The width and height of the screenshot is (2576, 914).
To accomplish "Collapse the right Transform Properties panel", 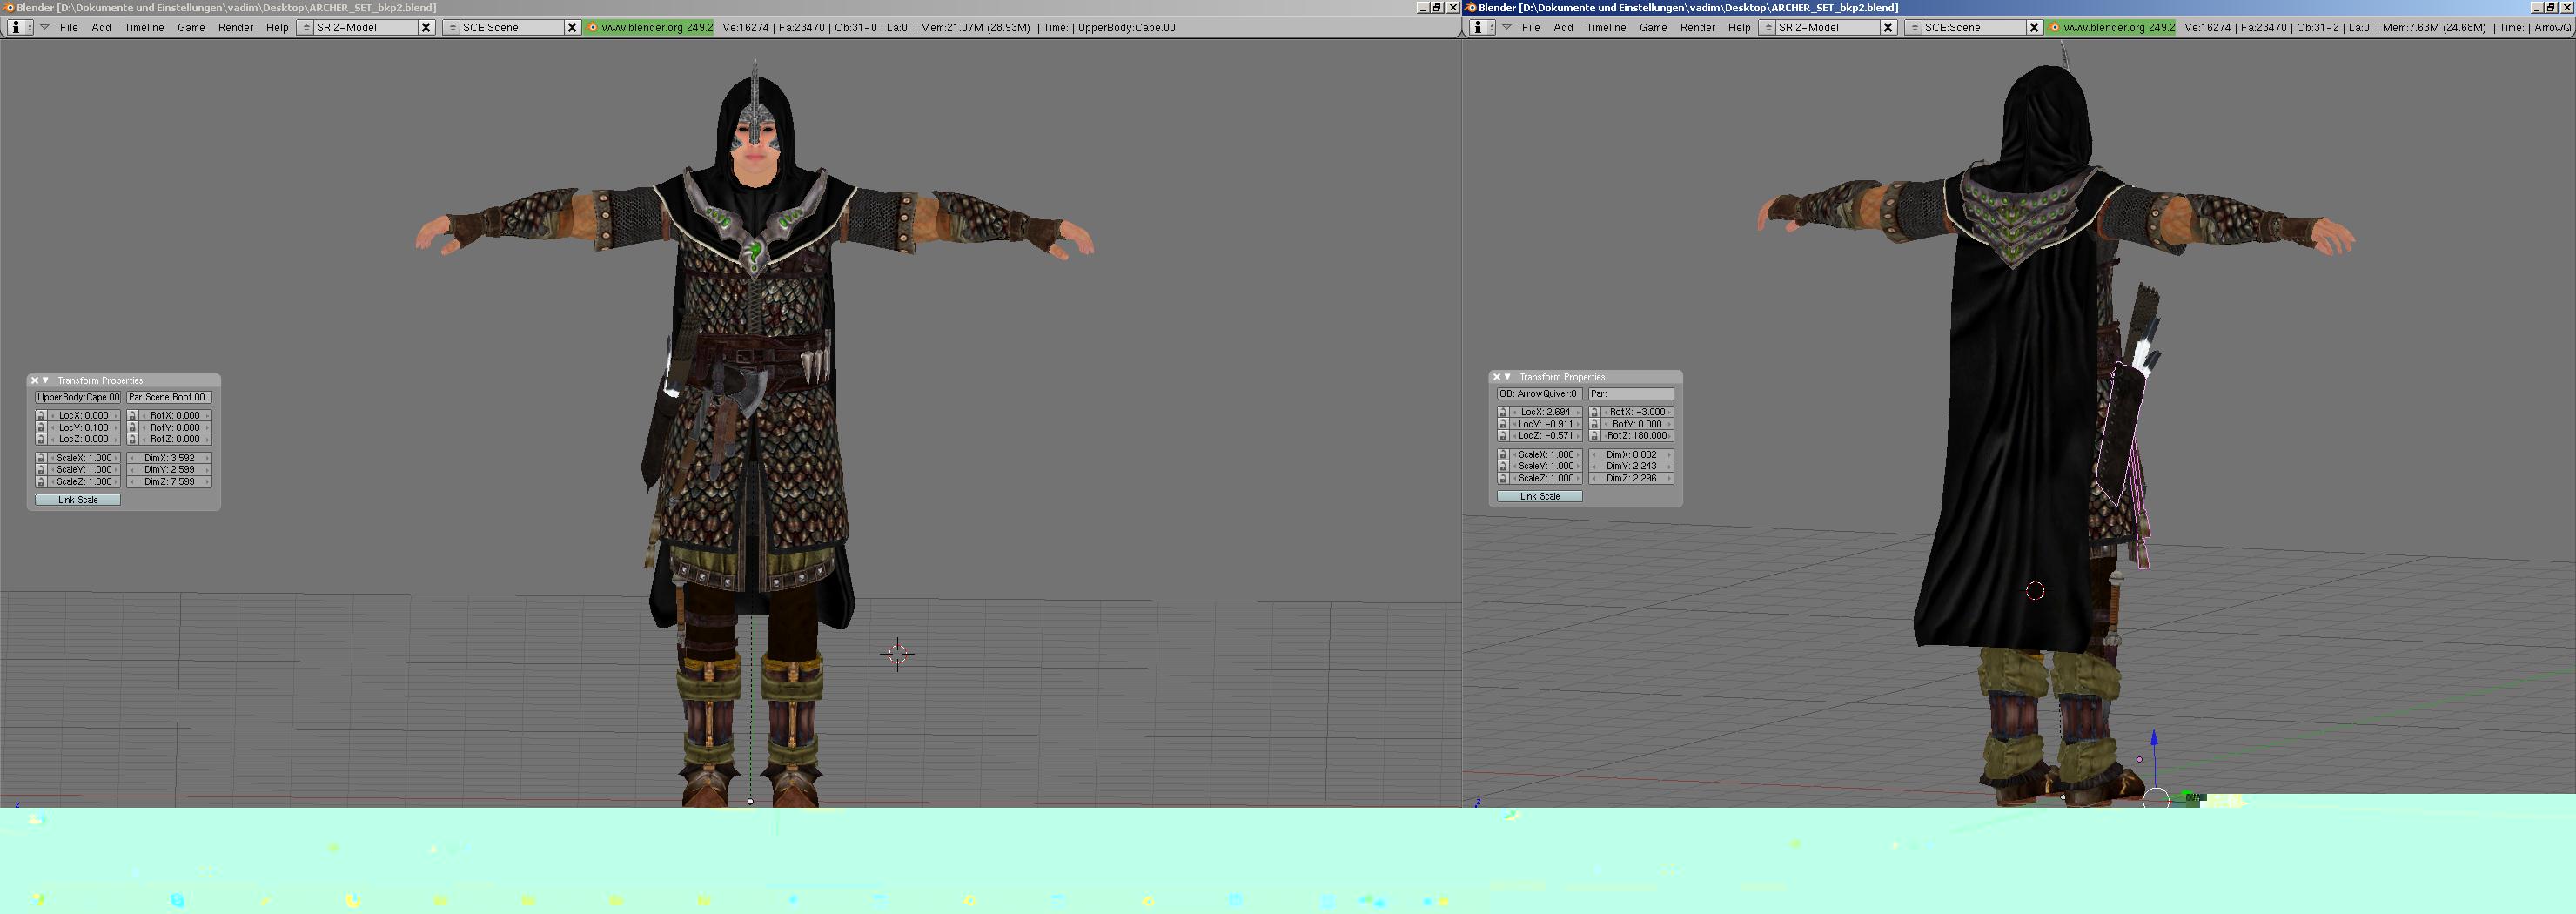I will coord(1508,378).
